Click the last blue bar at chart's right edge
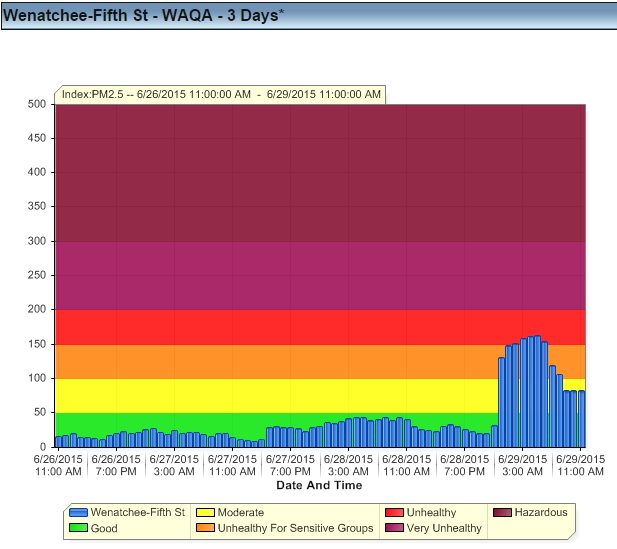 [x=582, y=419]
